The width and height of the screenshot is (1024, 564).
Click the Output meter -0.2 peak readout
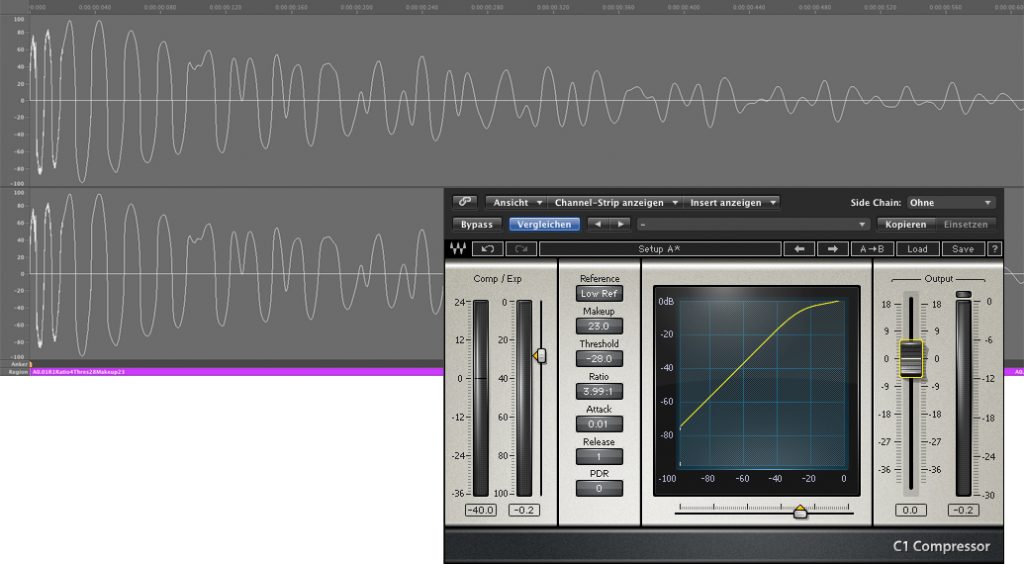tap(963, 510)
